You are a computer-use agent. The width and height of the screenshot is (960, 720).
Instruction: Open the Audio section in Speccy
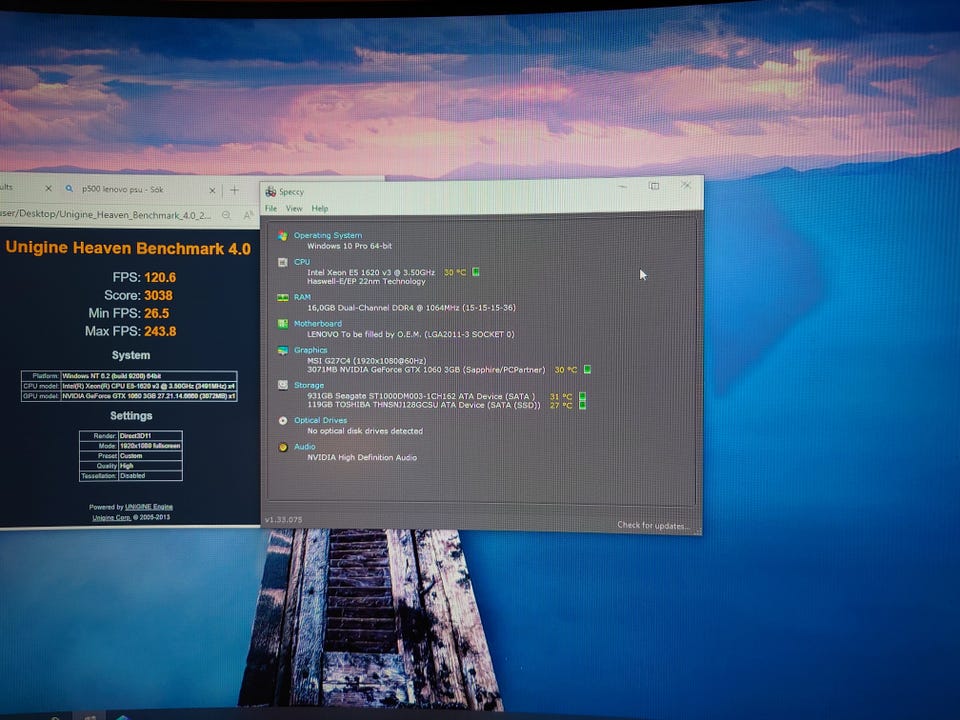304,446
